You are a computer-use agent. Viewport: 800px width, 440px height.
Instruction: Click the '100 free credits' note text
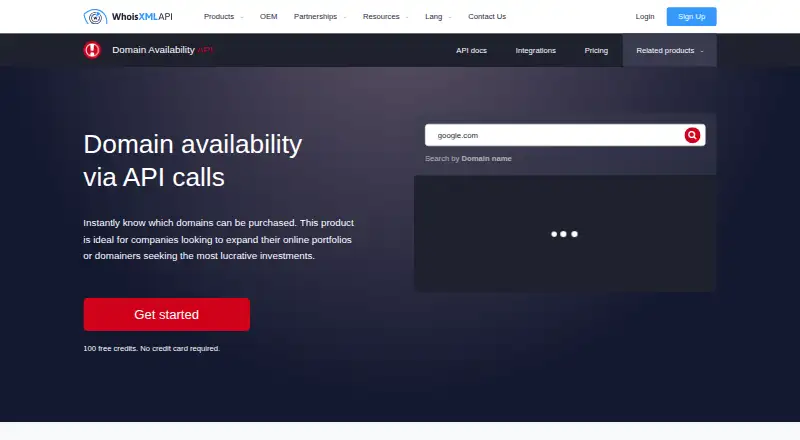coord(152,349)
